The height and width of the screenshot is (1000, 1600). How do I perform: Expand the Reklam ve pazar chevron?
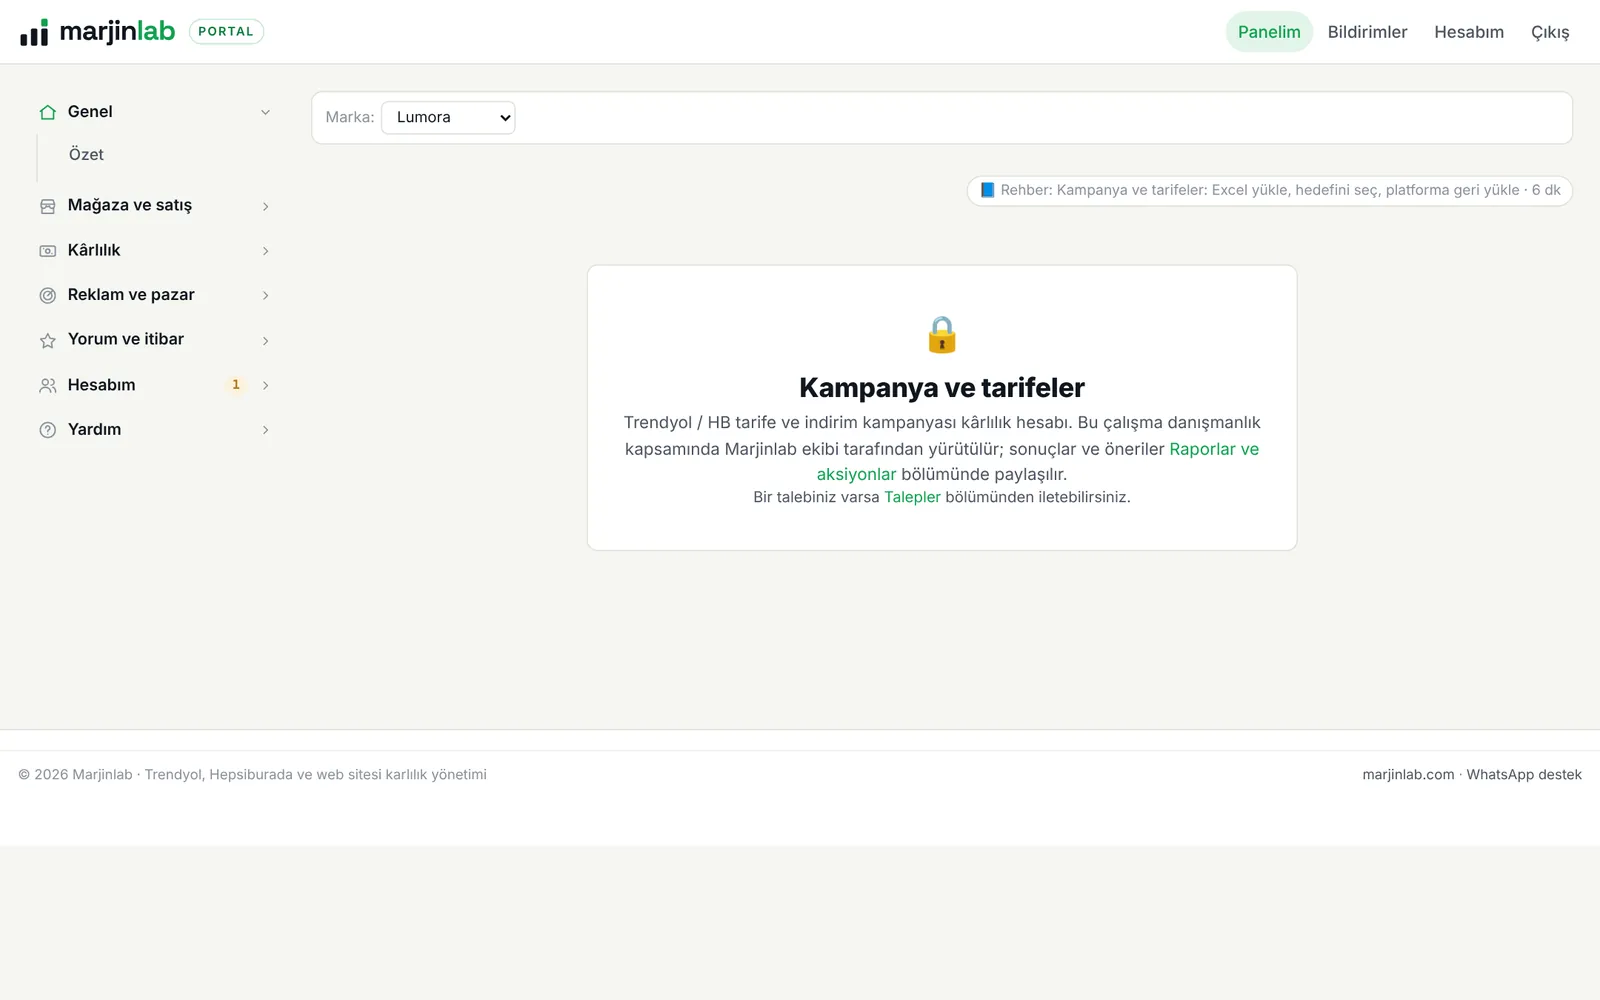click(265, 295)
